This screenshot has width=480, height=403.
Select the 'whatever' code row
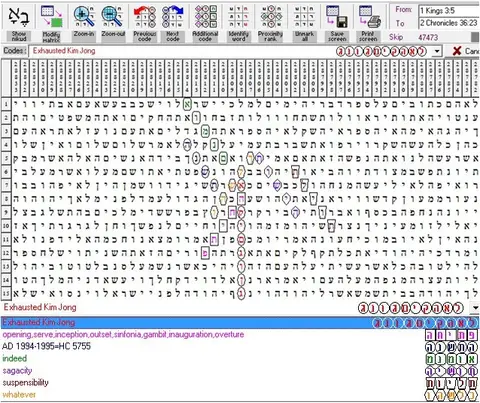tap(240, 395)
